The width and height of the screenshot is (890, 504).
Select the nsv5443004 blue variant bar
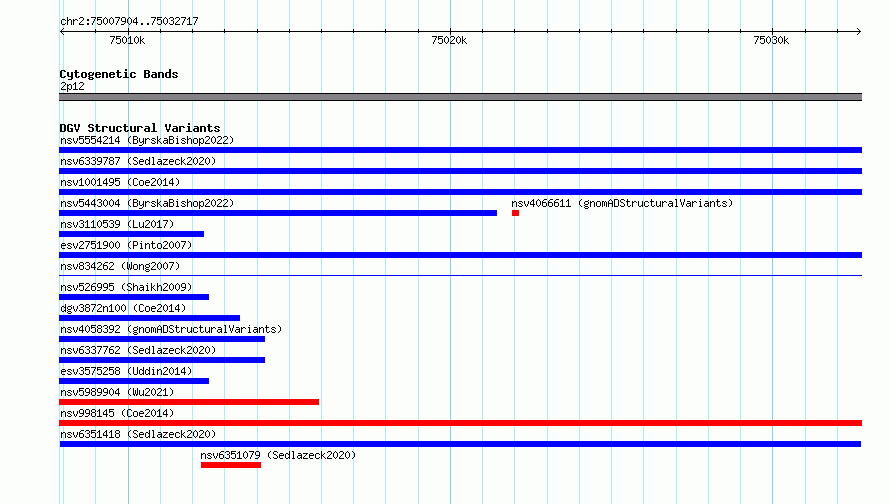pyautogui.click(x=278, y=213)
